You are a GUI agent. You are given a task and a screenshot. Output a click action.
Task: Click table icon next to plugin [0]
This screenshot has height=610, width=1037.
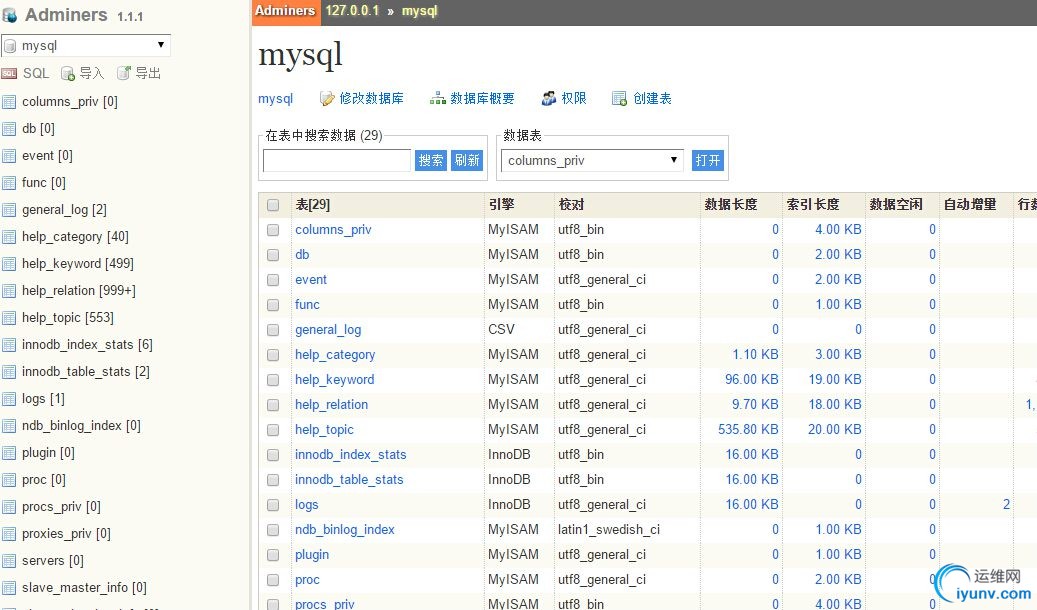tap(9, 453)
